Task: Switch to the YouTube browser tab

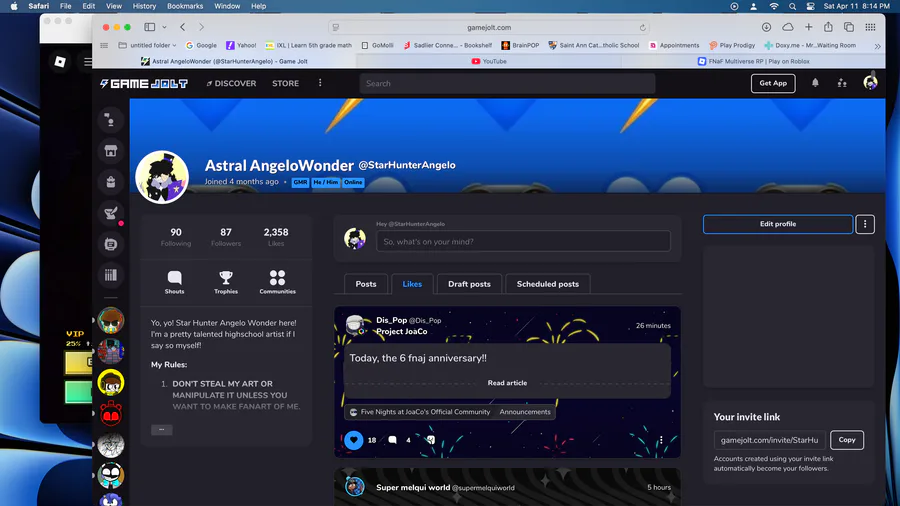Action: point(489,61)
